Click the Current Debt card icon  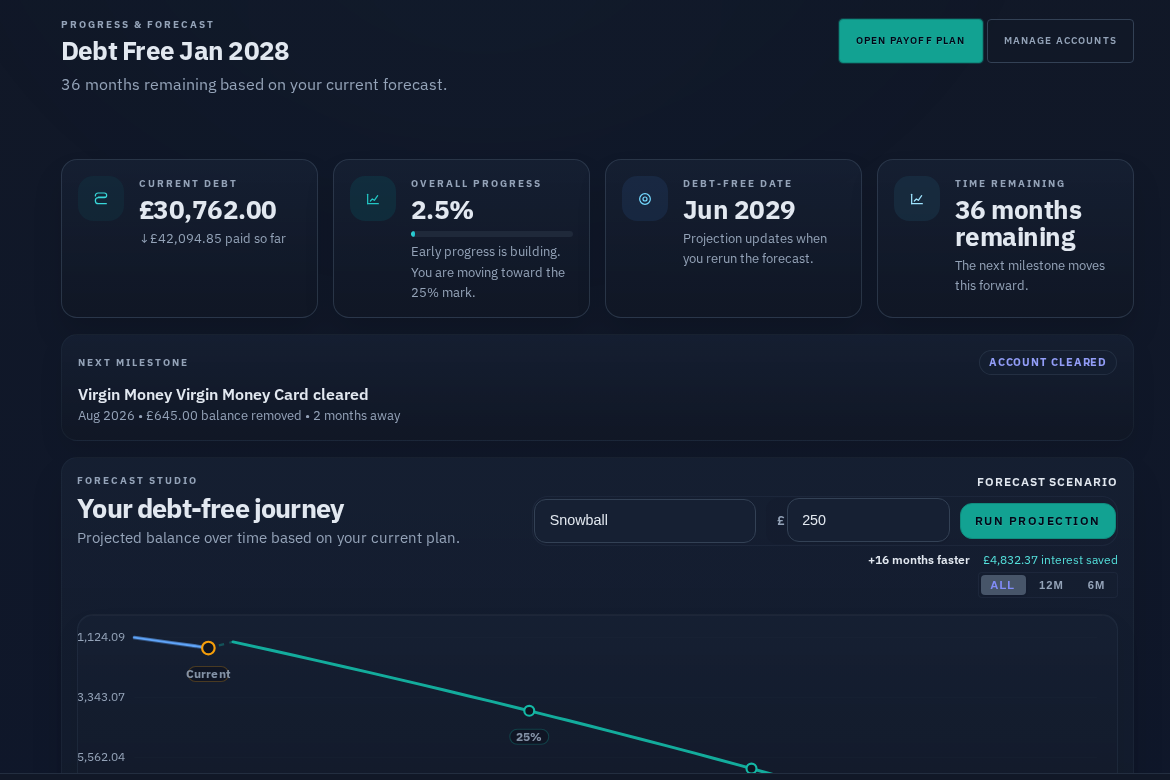tap(101, 199)
